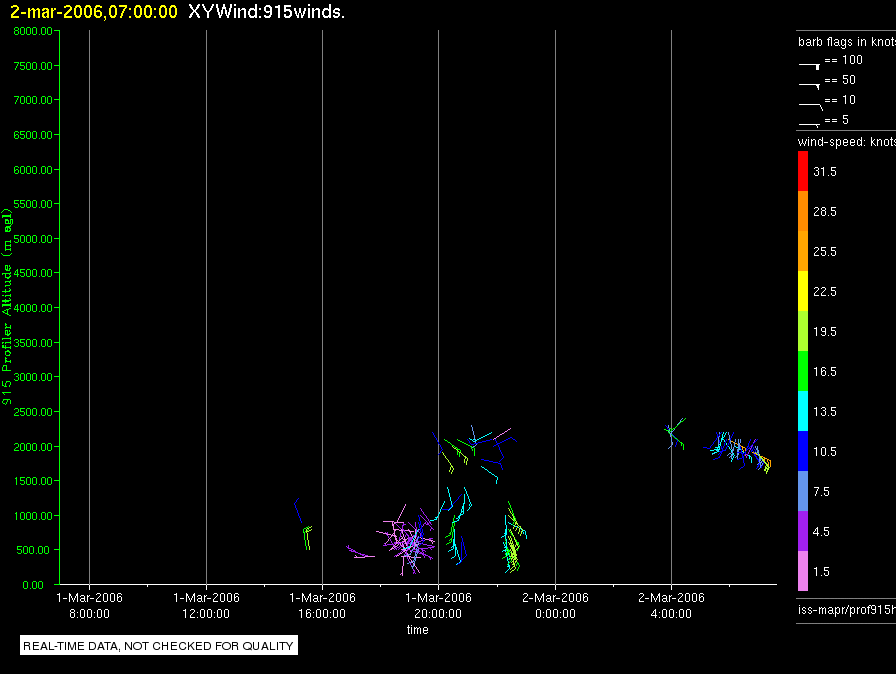The image size is (896, 674).
Task: Click the 915 Profiler Altitude axis title
Action: [7, 307]
